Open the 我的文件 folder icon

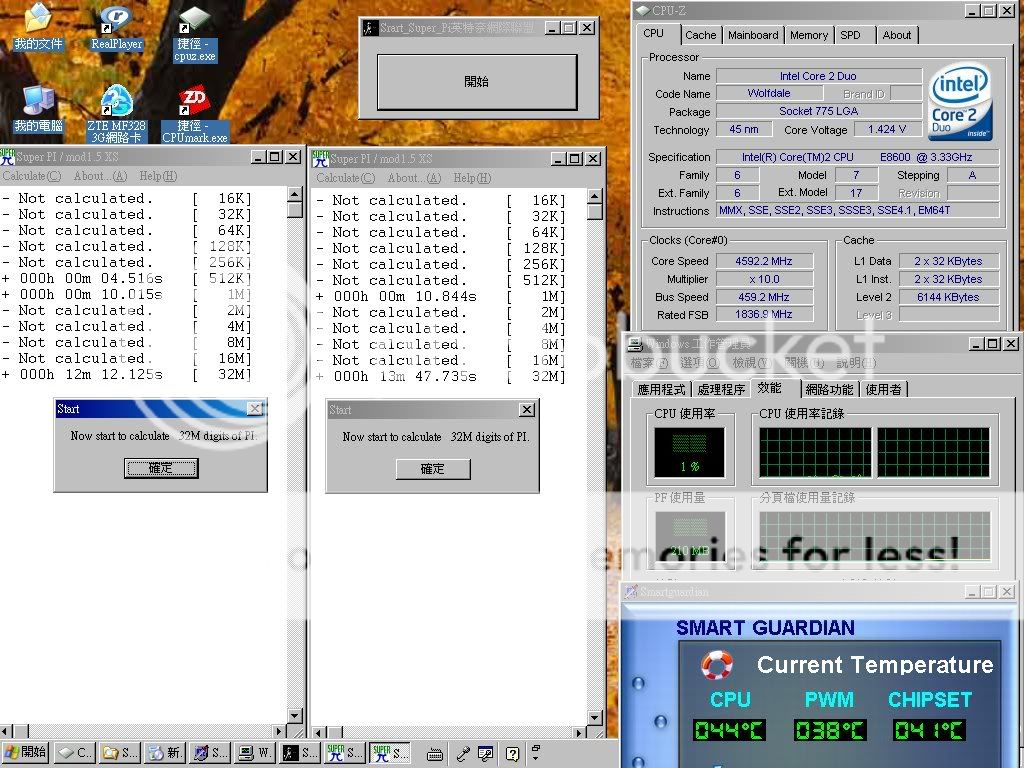[38, 20]
